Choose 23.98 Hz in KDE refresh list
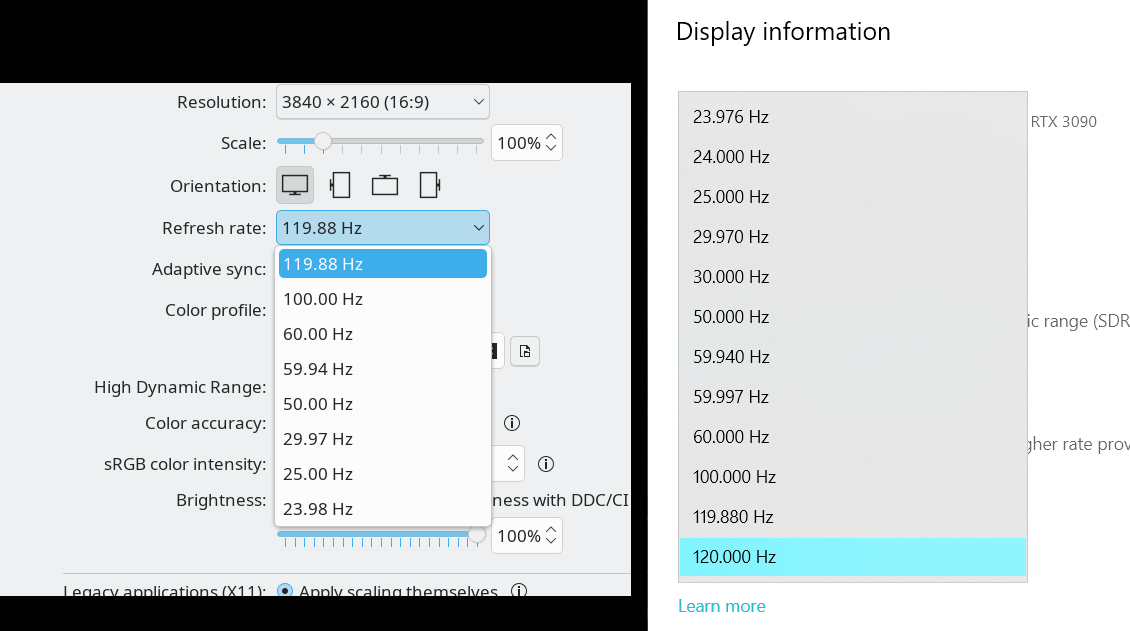The width and height of the screenshot is (1130, 631). (x=383, y=509)
